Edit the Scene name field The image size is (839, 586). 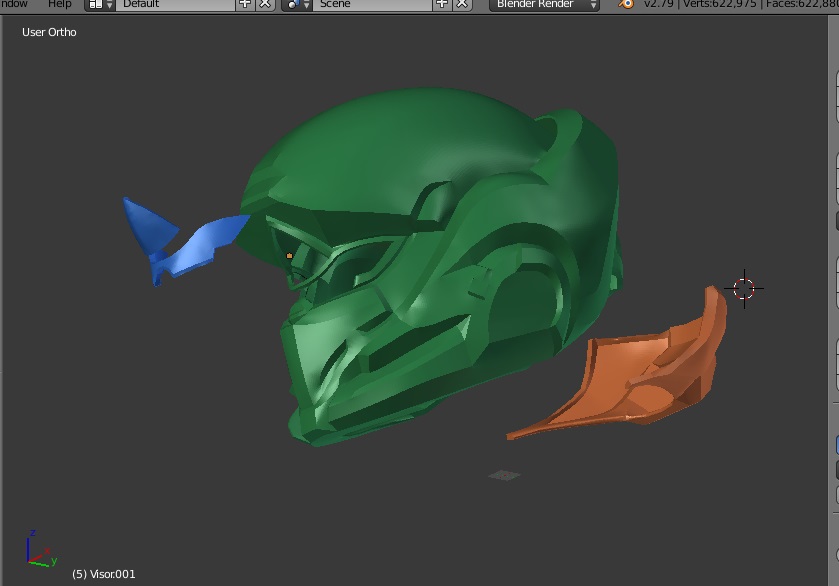372,4
